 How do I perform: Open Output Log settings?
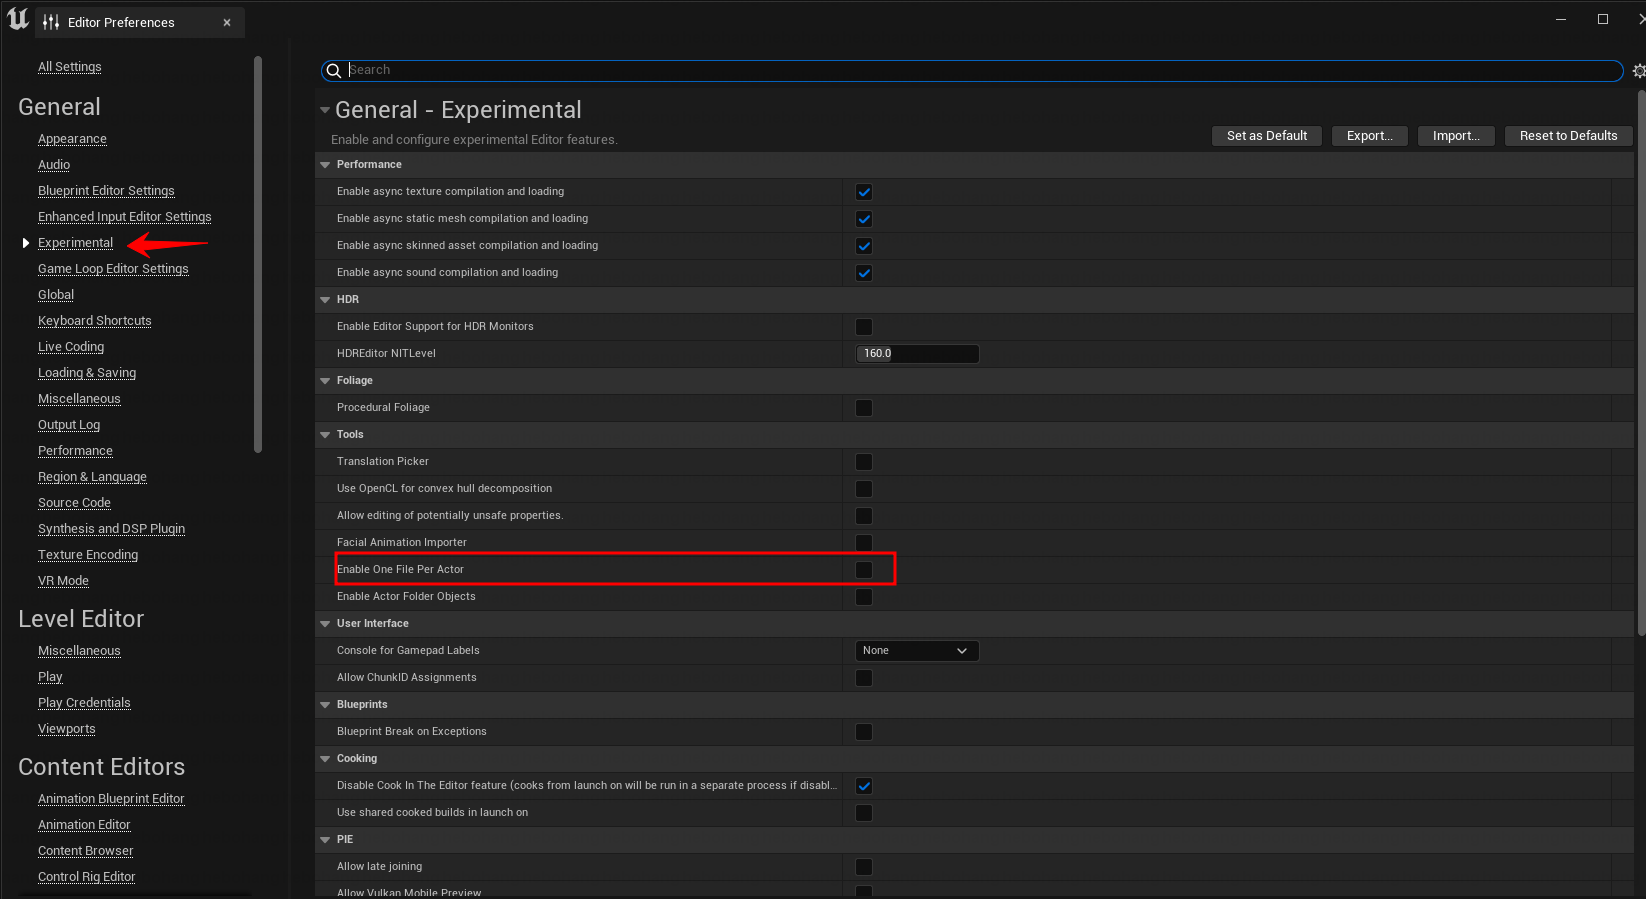69,425
